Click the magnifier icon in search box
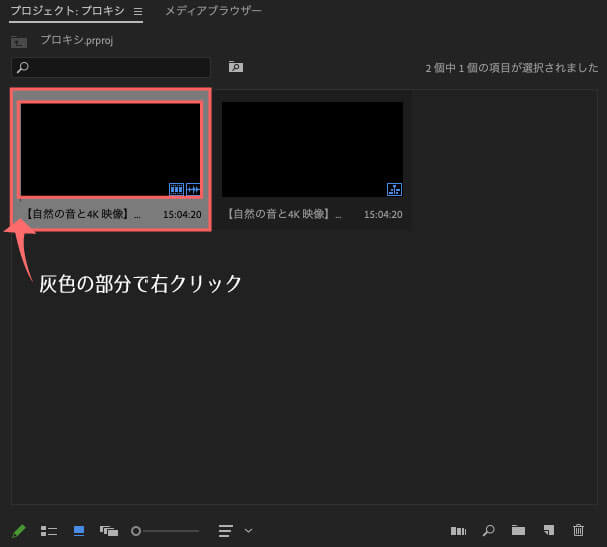Viewport: 607px width, 547px height. [23, 67]
